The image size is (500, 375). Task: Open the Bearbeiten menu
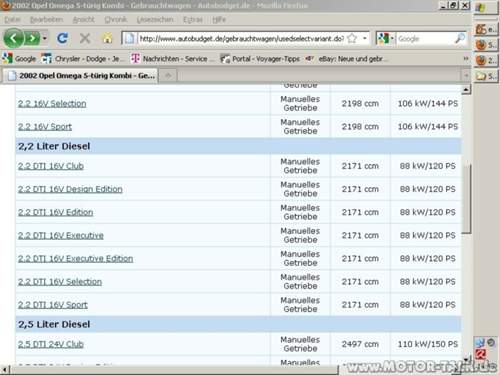coord(46,20)
